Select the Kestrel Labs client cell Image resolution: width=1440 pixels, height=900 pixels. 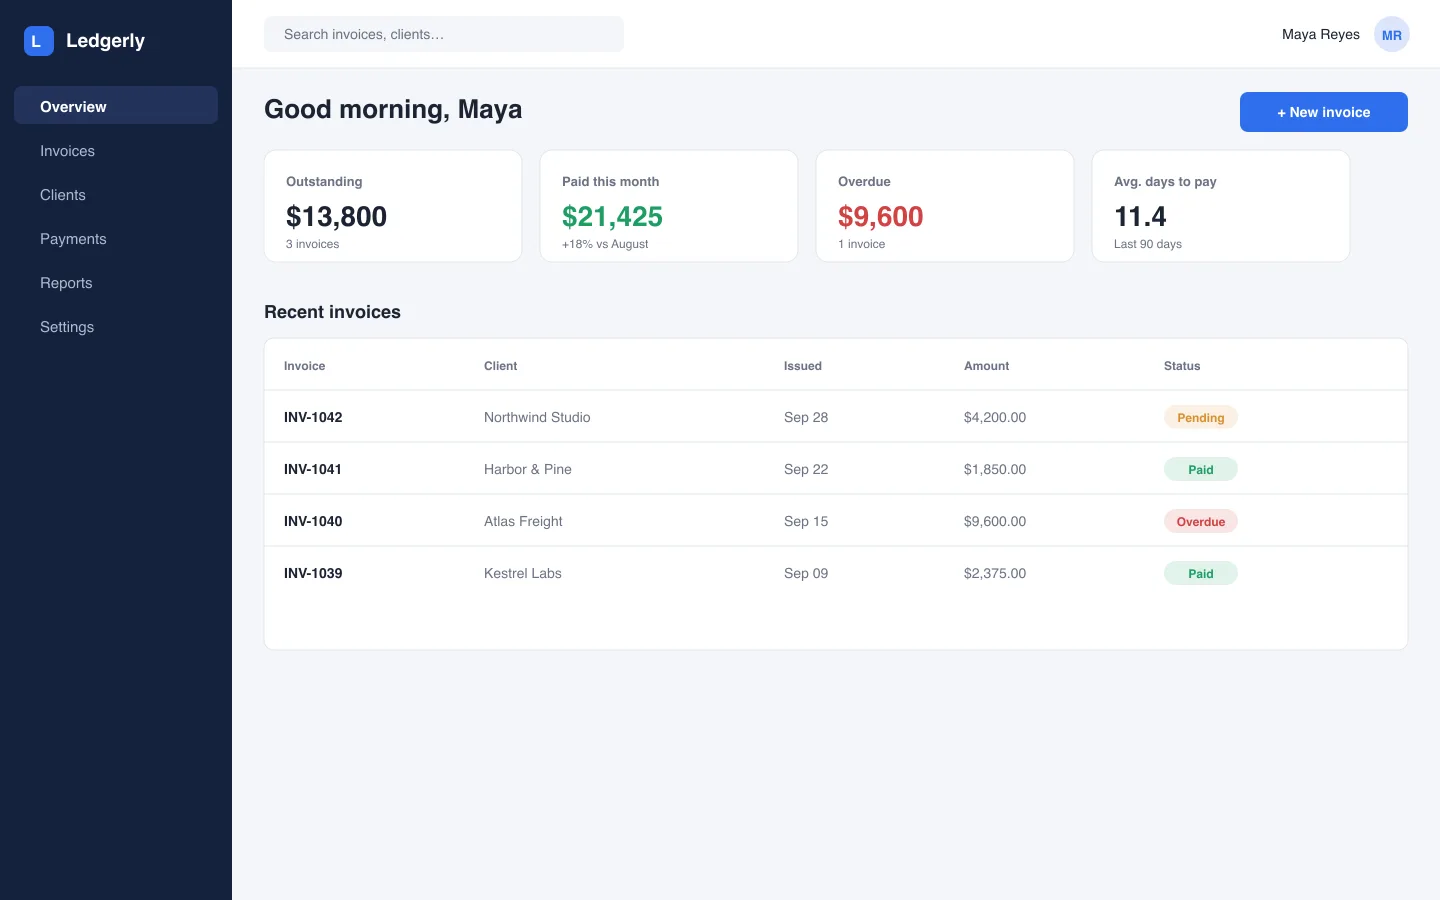point(523,573)
